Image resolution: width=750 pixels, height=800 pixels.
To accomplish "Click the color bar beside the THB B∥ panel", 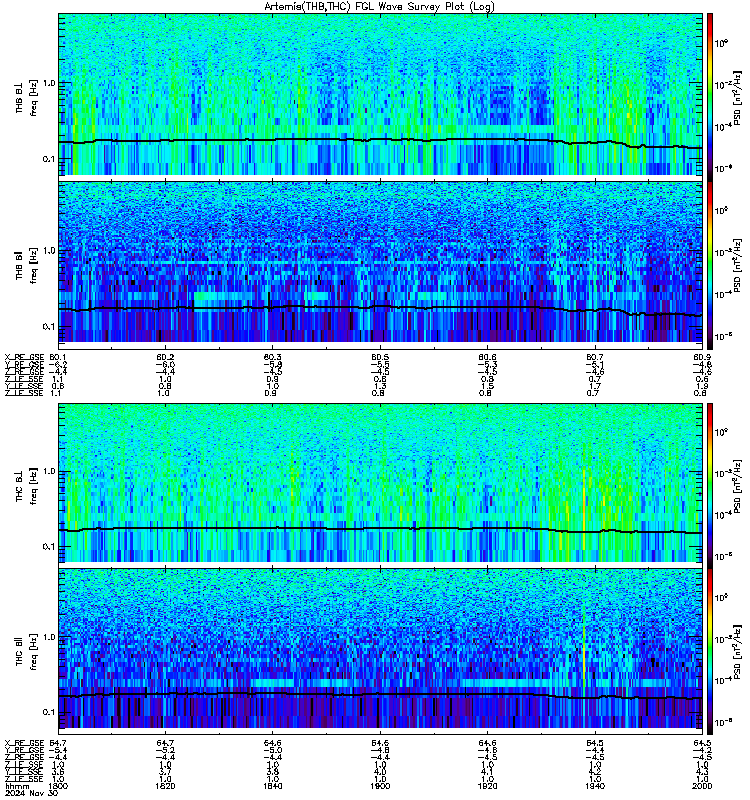I will (710, 265).
